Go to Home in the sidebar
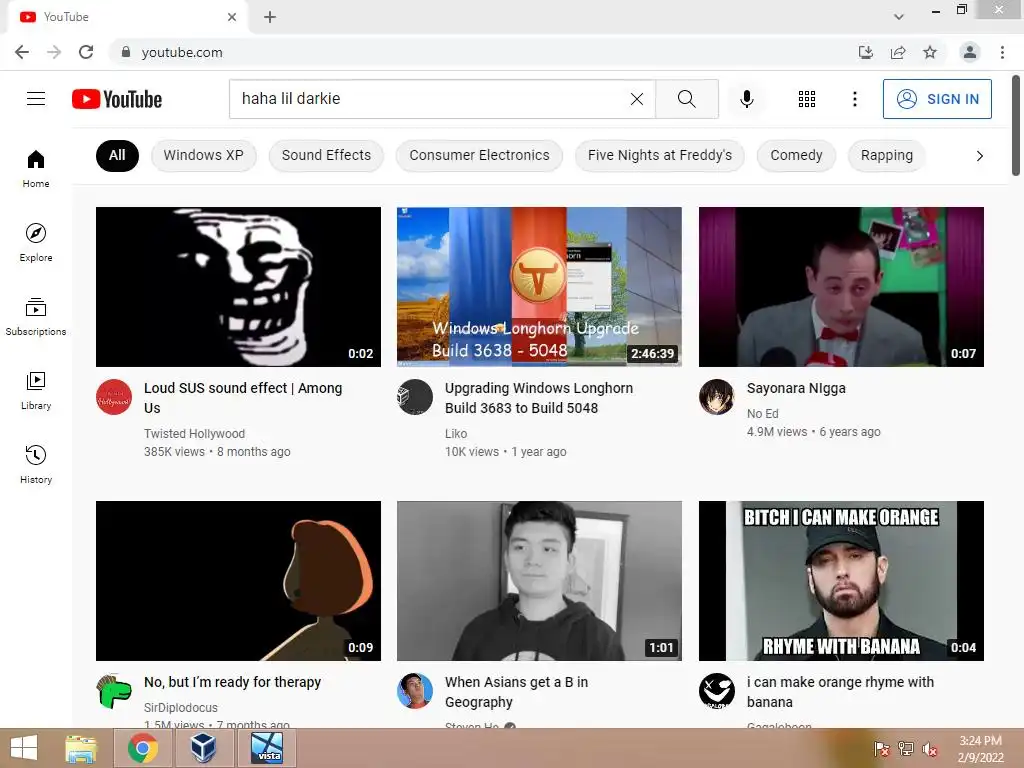 click(x=36, y=168)
